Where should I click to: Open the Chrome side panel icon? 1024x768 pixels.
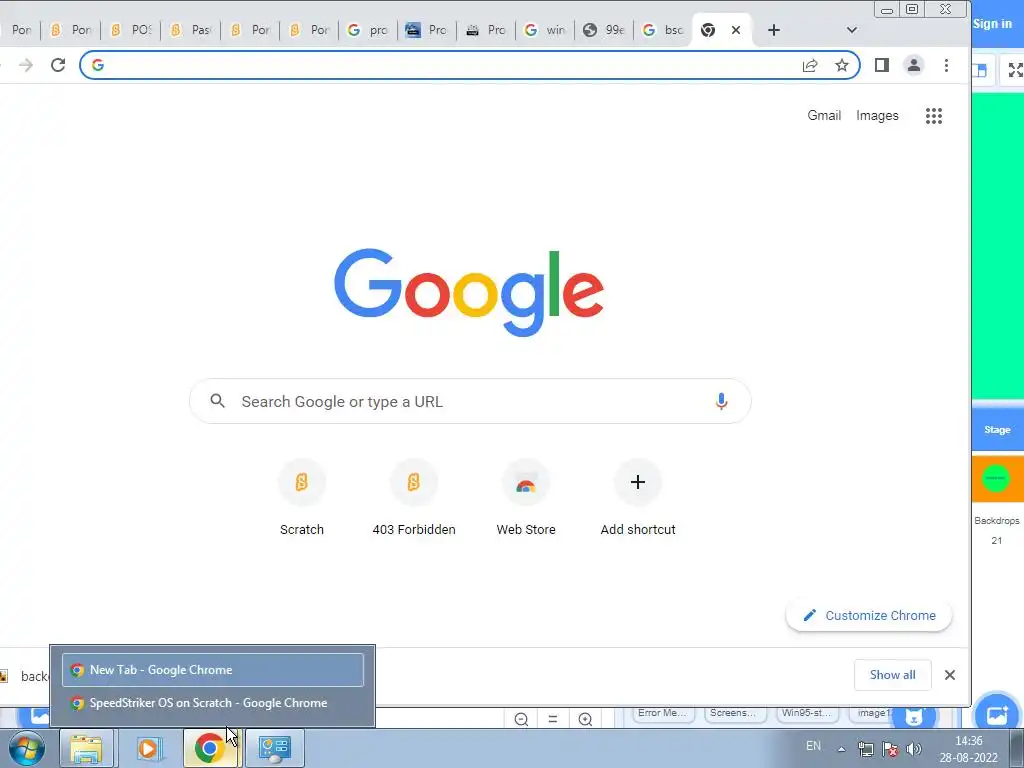coord(882,65)
